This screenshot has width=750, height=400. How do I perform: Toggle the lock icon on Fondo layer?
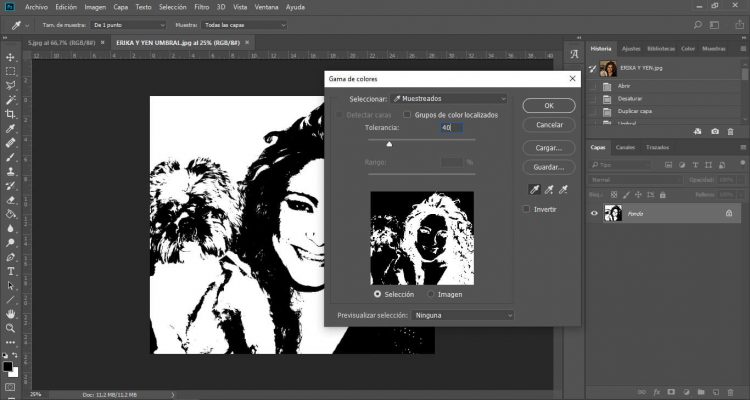coord(728,213)
